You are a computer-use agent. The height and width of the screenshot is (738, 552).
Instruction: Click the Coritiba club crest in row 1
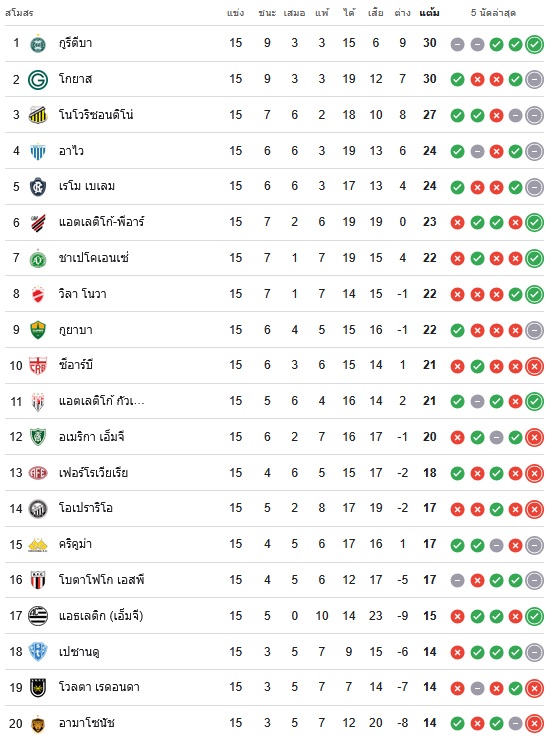38,44
